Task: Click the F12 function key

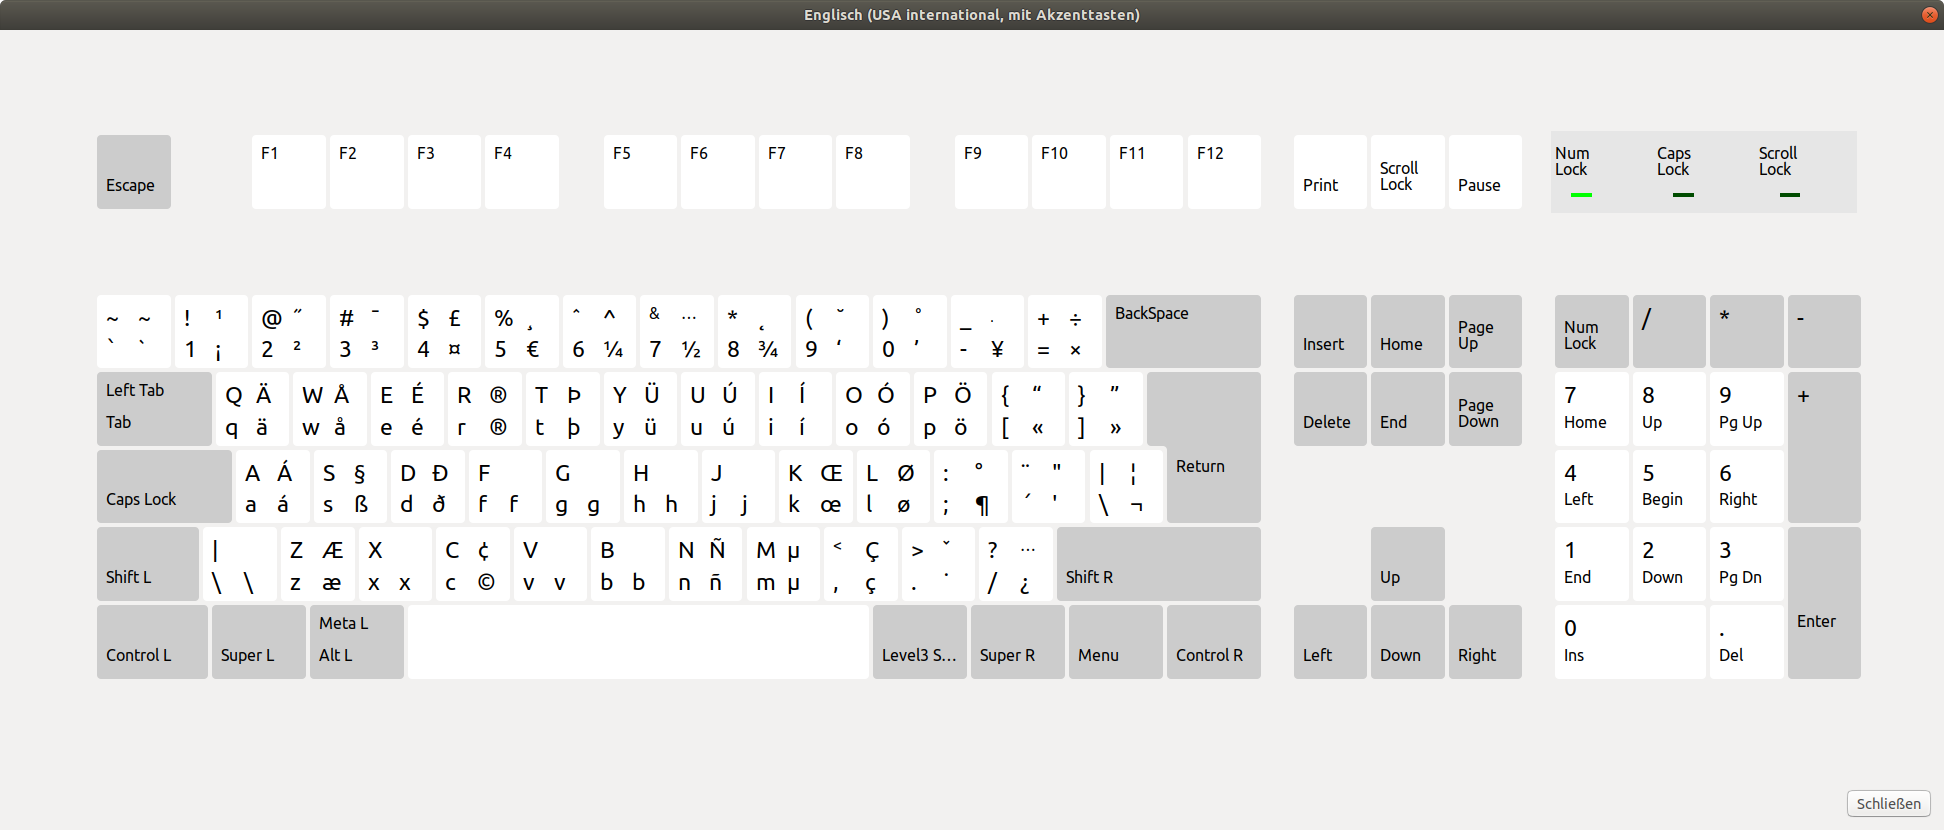Action: pyautogui.click(x=1224, y=172)
